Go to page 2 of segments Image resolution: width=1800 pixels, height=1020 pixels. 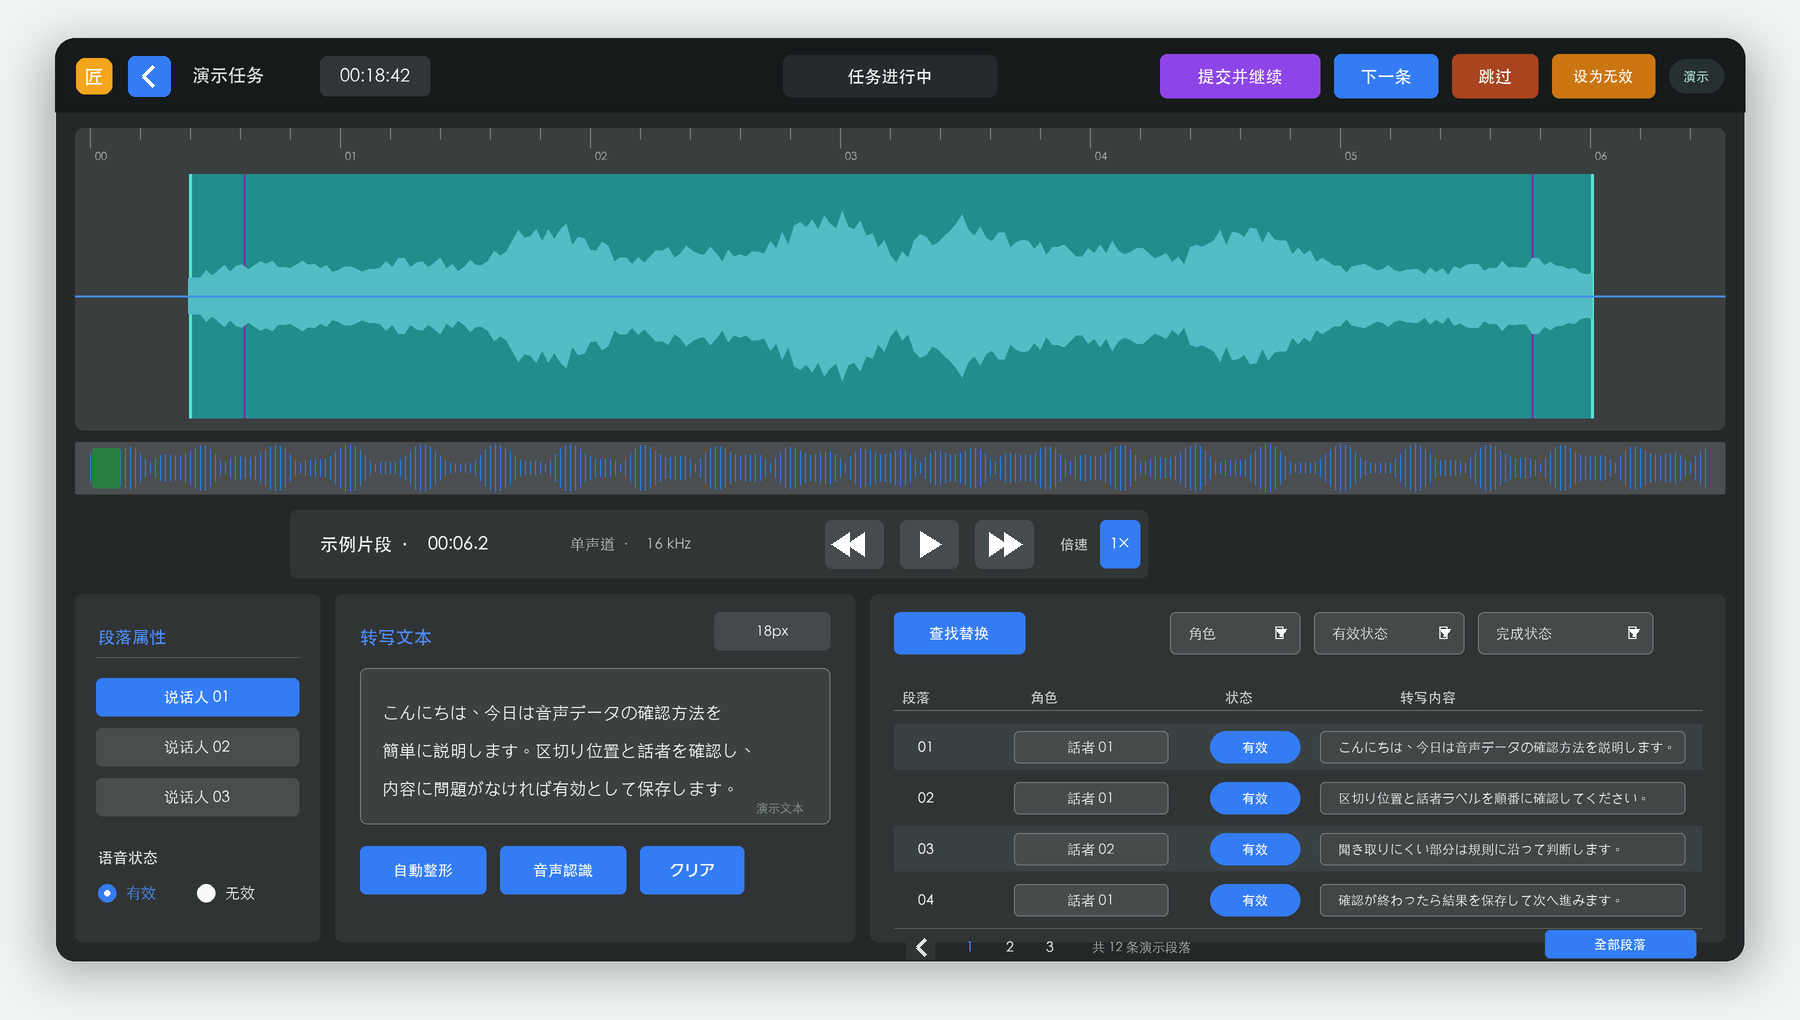pos(1010,947)
